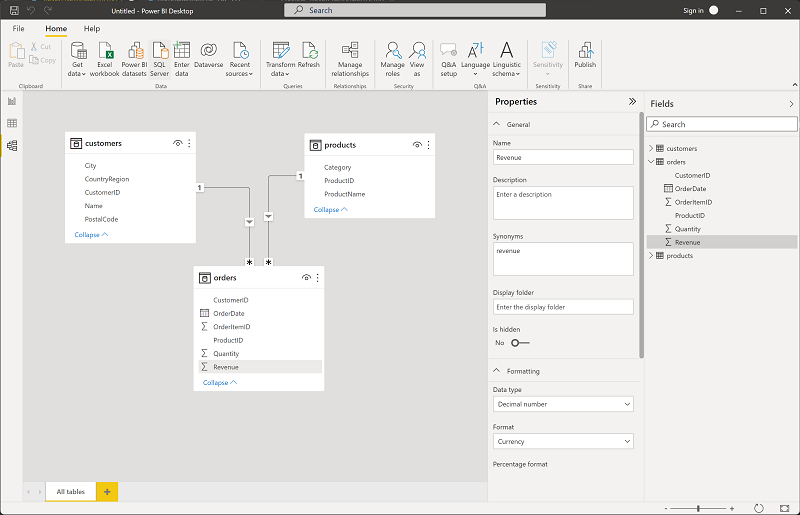The width and height of the screenshot is (800, 515).
Task: Switch to Data view in sidebar
Action: point(12,123)
